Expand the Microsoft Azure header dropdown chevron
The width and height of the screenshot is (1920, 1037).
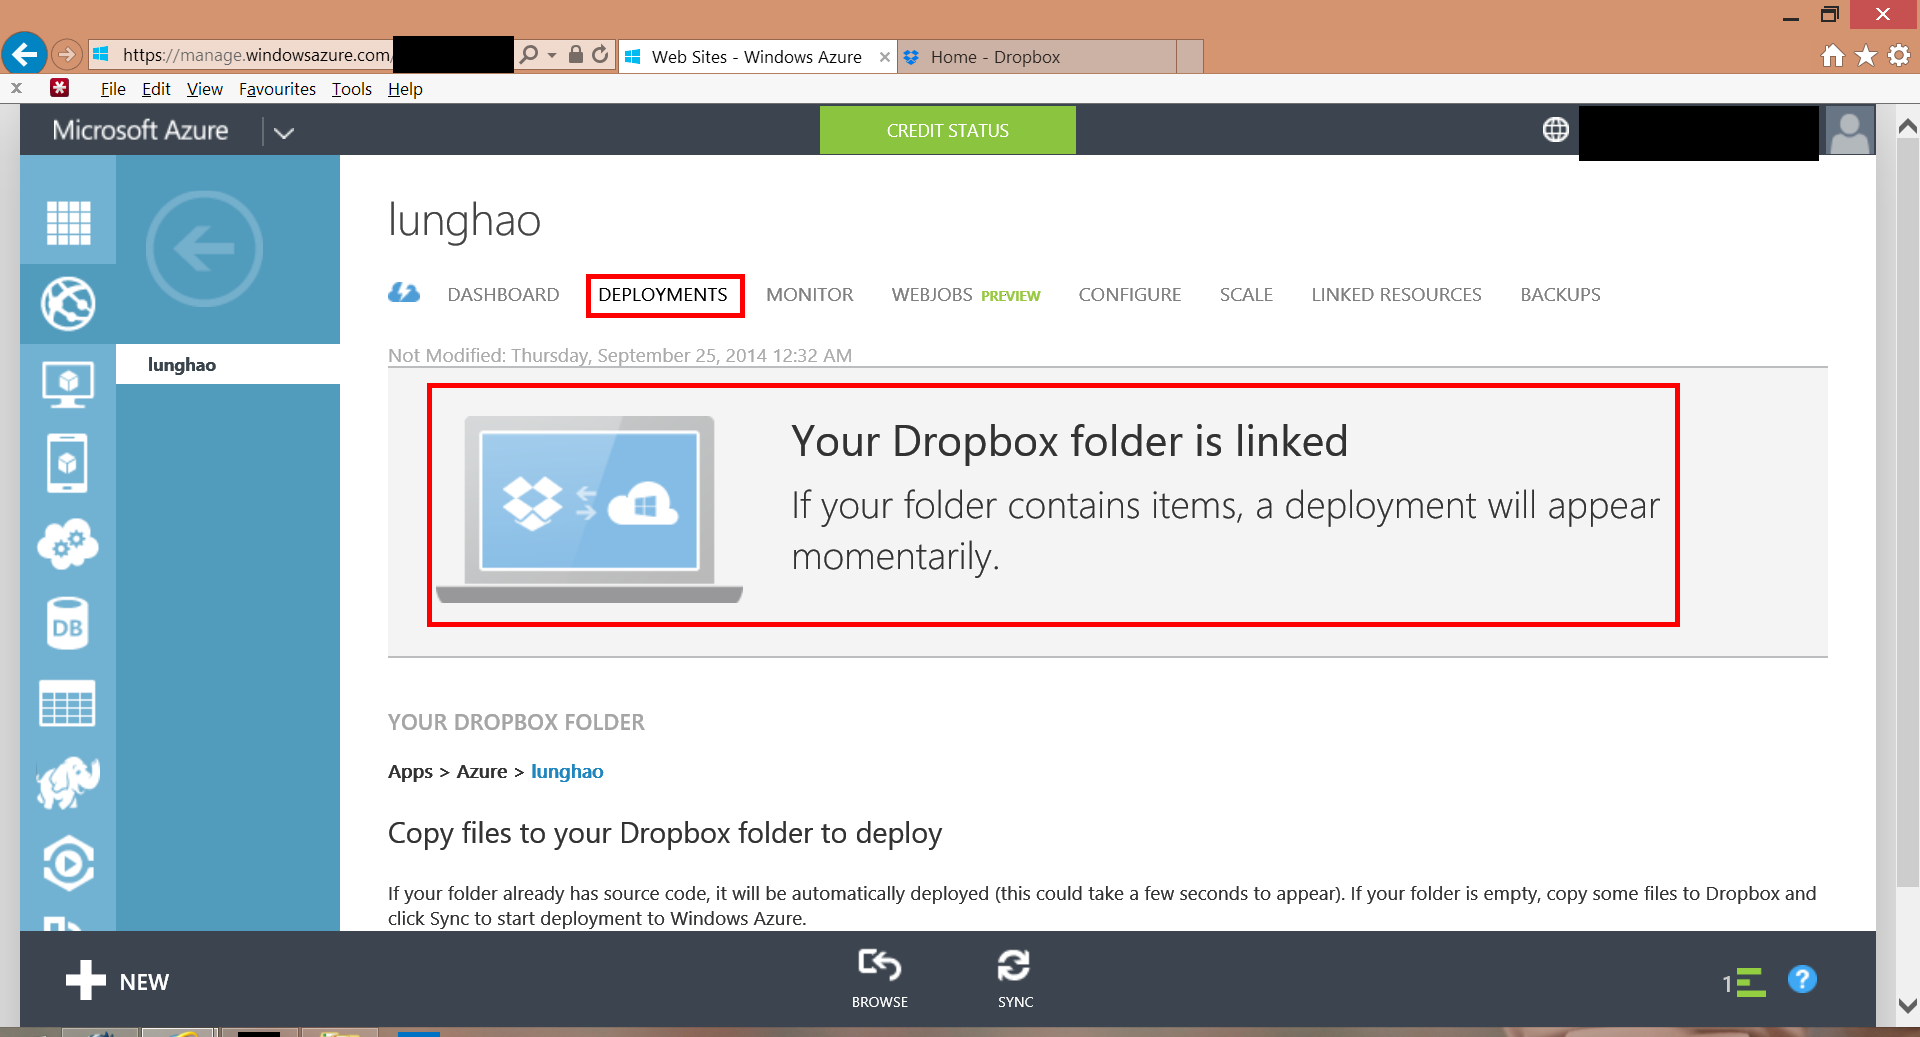284,132
